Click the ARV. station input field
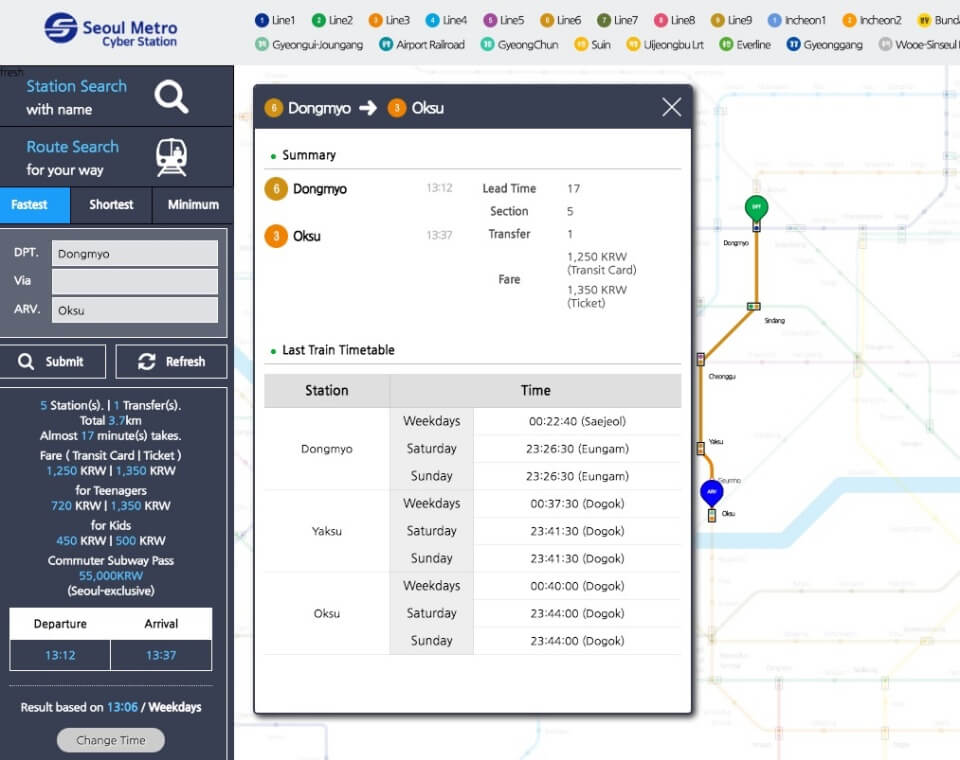960x760 pixels. [134, 310]
